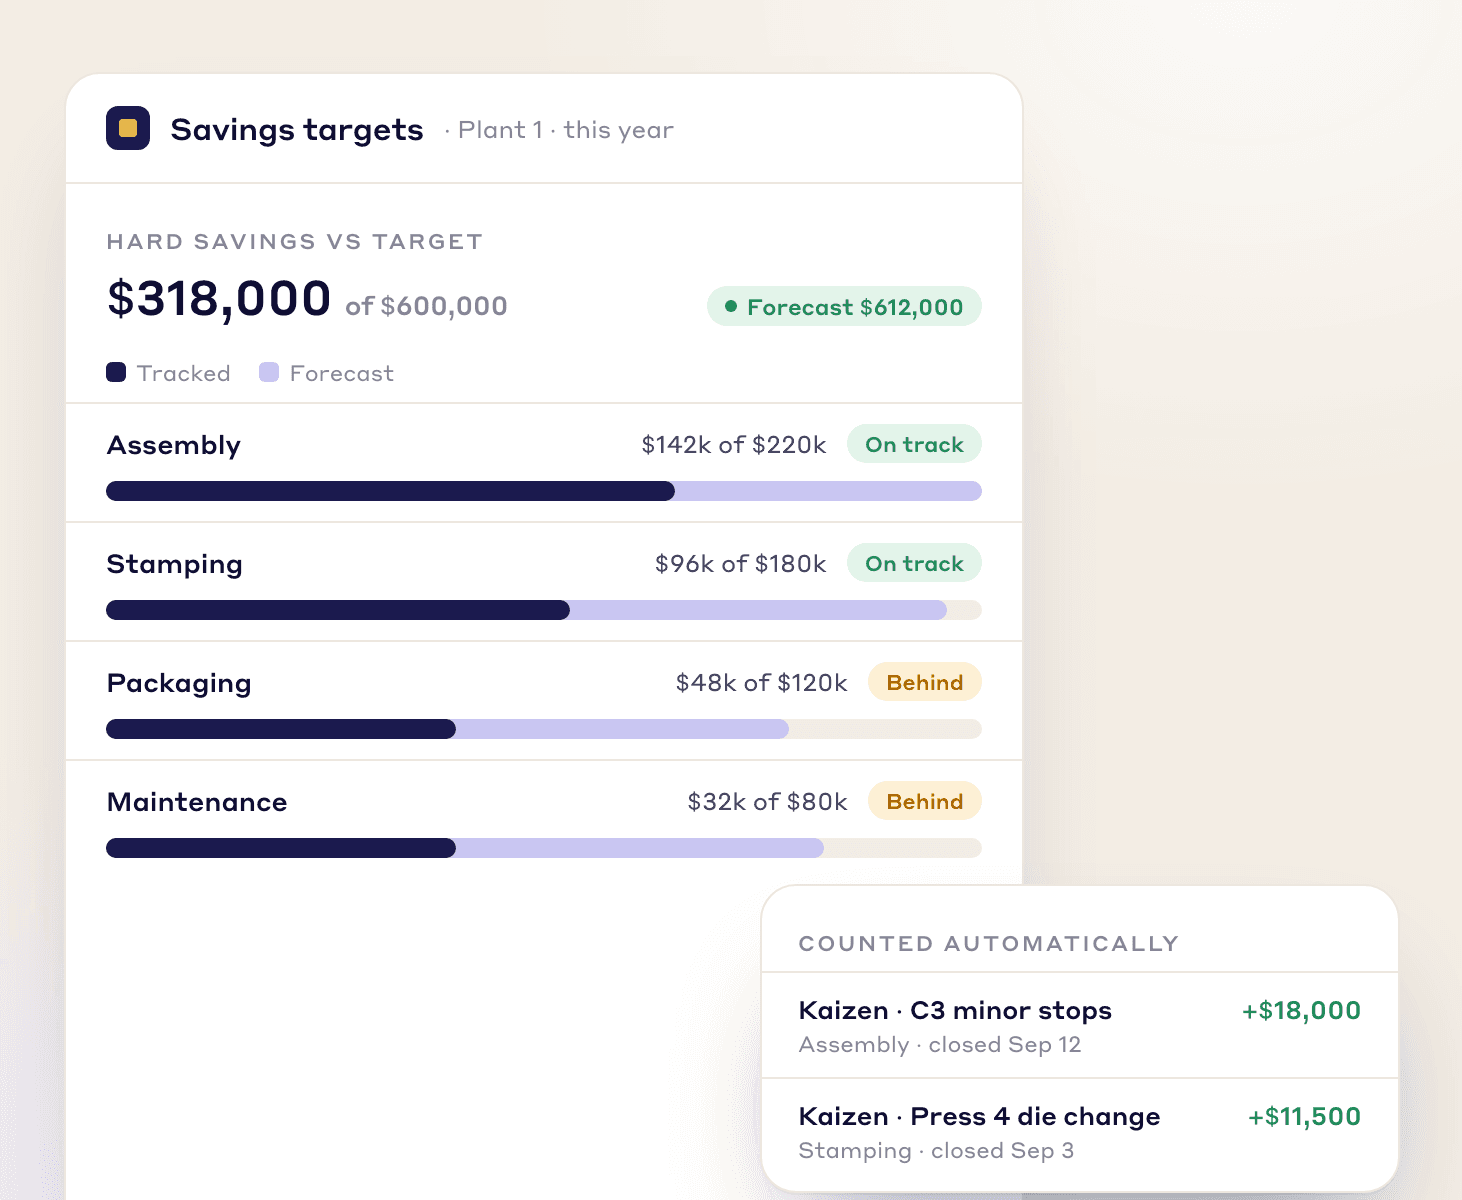Click '$32k of $80k' value
The image size is (1462, 1200).
point(768,802)
